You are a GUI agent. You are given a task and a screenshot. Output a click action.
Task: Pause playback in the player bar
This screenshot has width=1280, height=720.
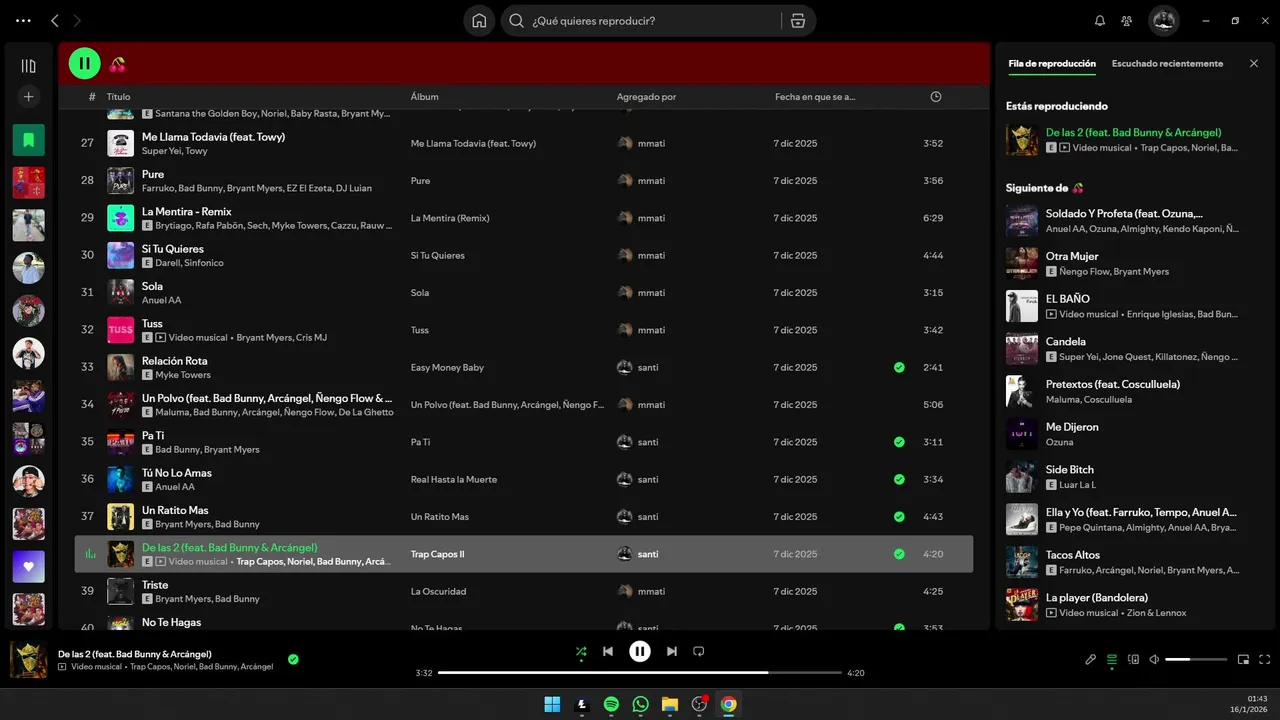pos(640,652)
